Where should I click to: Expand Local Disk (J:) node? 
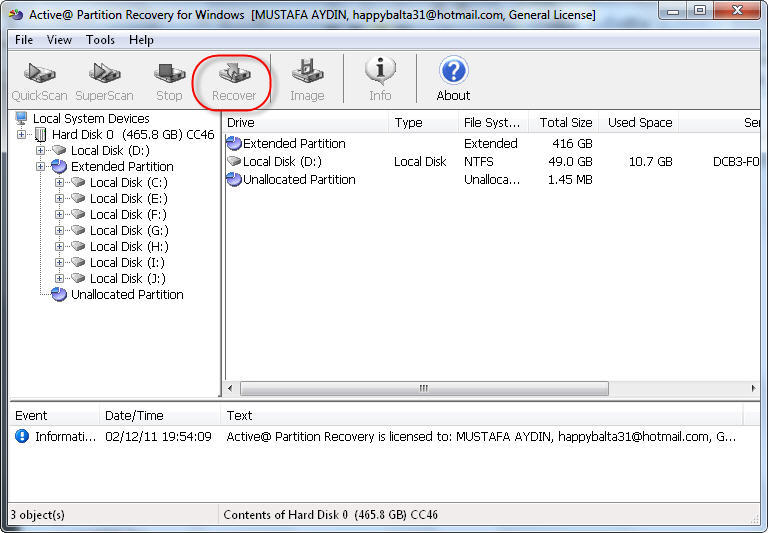tap(59, 278)
